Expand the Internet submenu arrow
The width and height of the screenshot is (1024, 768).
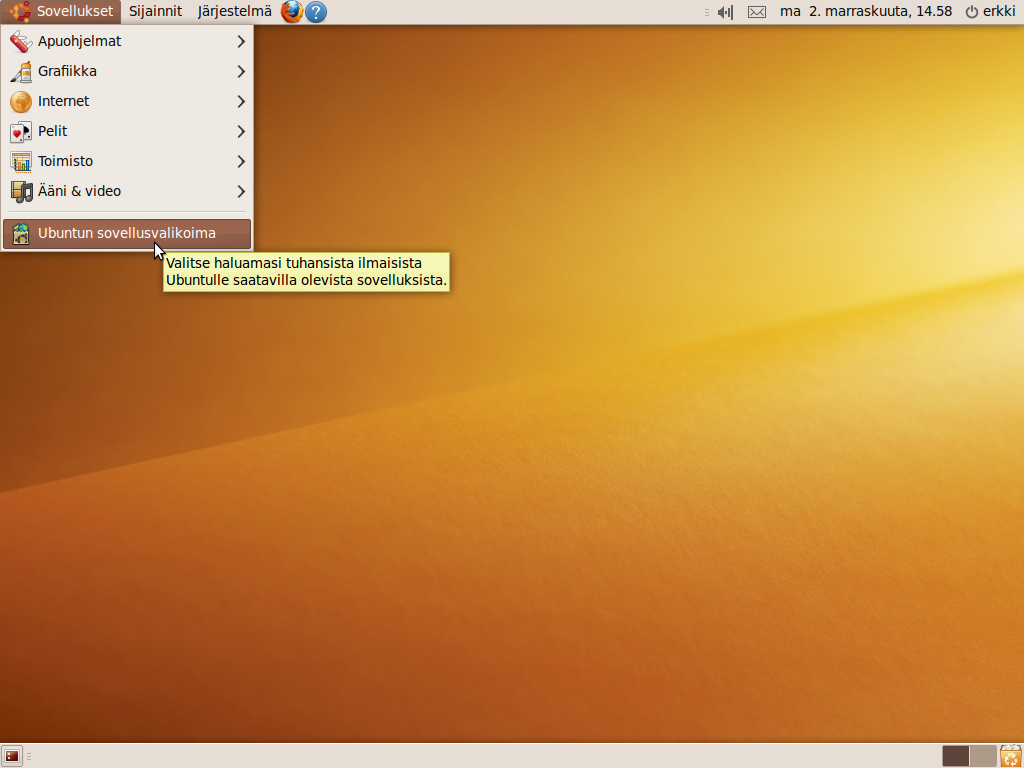(x=241, y=101)
